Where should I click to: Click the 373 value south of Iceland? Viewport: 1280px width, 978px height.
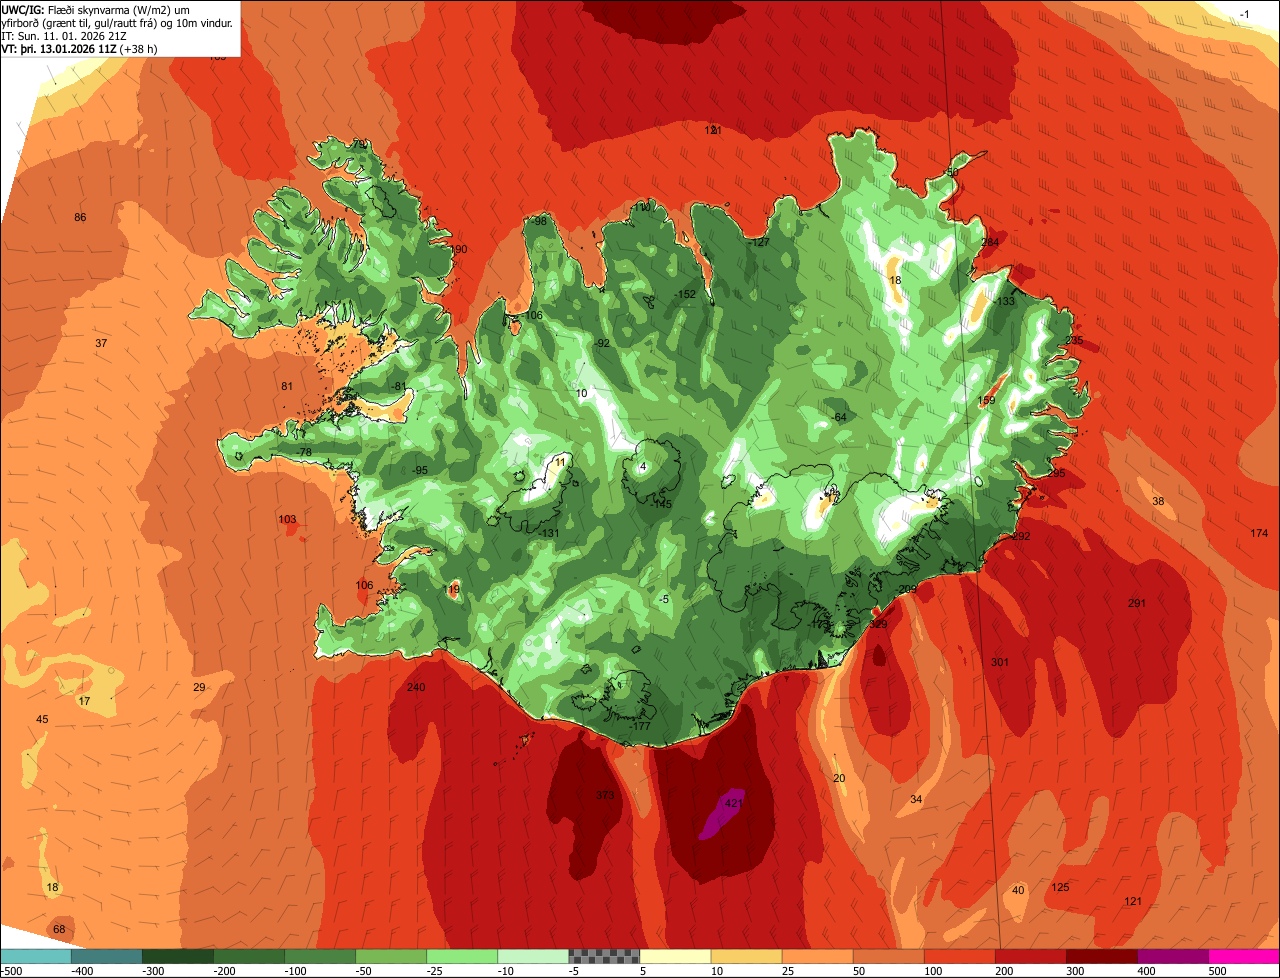[605, 795]
